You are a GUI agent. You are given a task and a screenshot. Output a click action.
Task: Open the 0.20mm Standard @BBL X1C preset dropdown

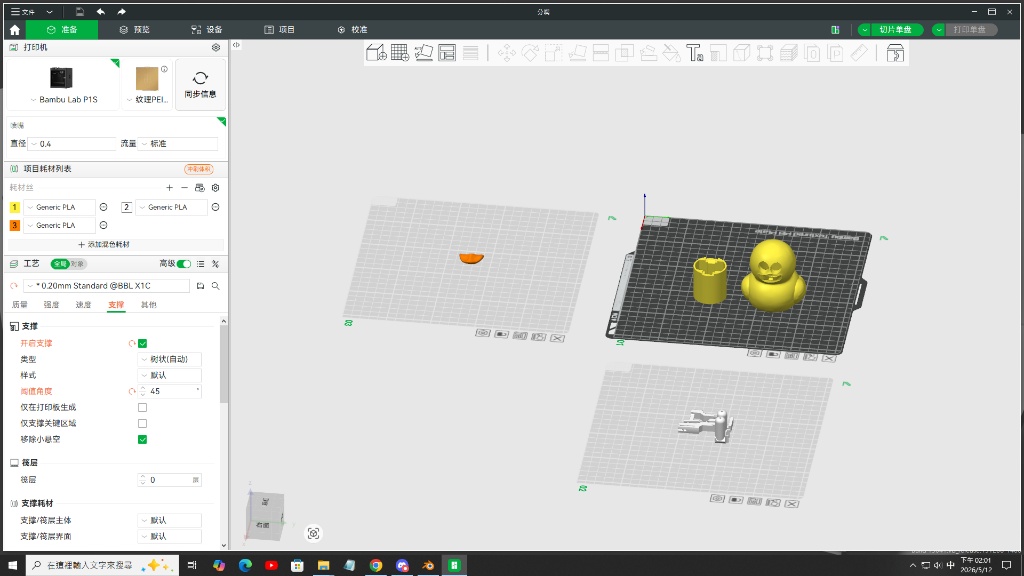pos(106,286)
